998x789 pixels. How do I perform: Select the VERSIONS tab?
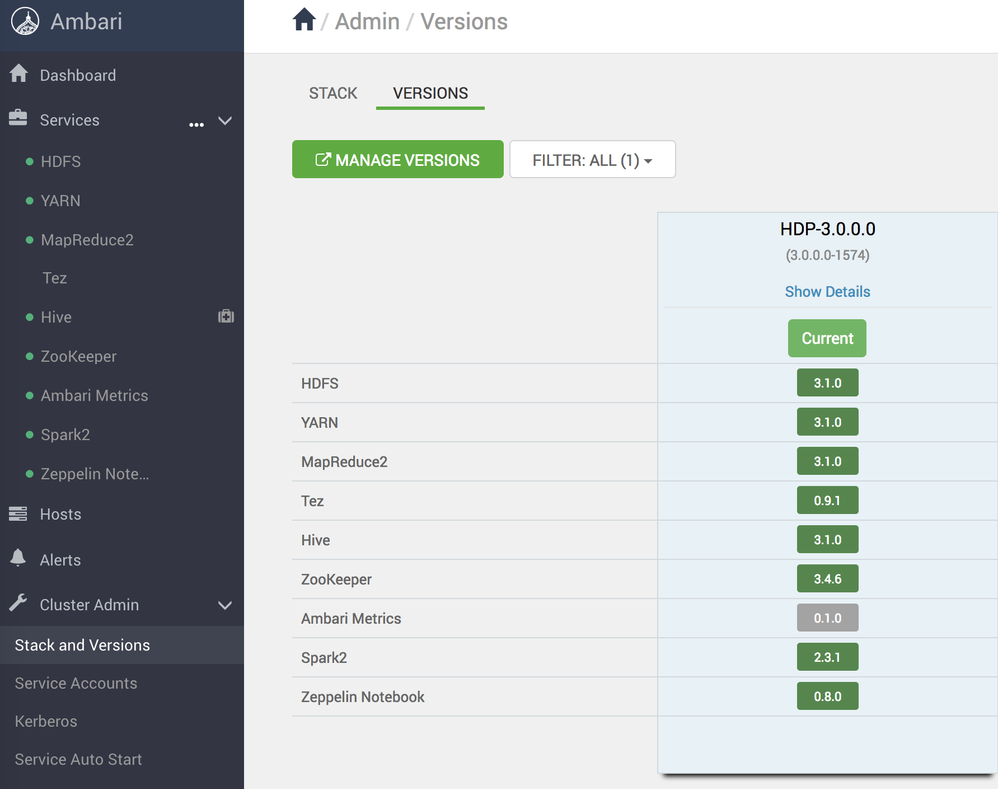pyautogui.click(x=430, y=93)
